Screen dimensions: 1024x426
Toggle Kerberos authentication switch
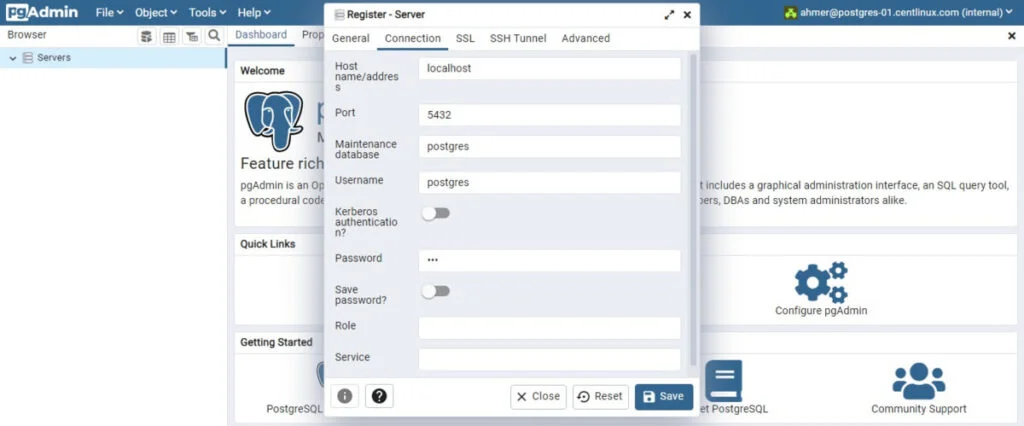tap(436, 214)
